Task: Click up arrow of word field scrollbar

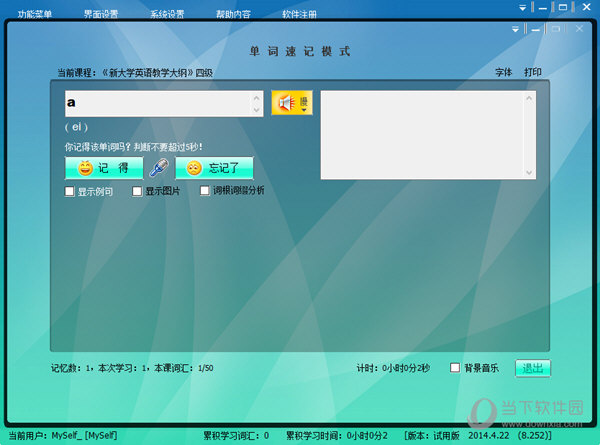Action: 257,98
